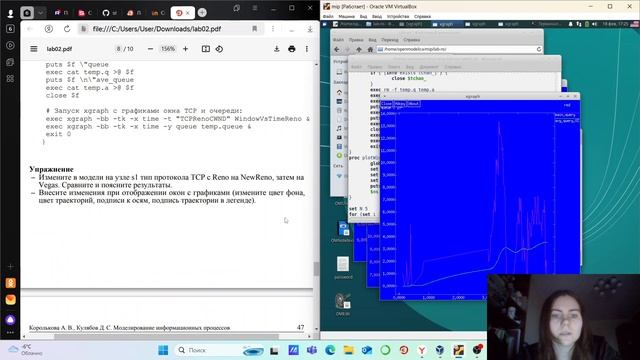Image resolution: width=640 pixels, height=360 pixels.
Task: Open VirtualBox Файл menu
Action: [328, 17]
